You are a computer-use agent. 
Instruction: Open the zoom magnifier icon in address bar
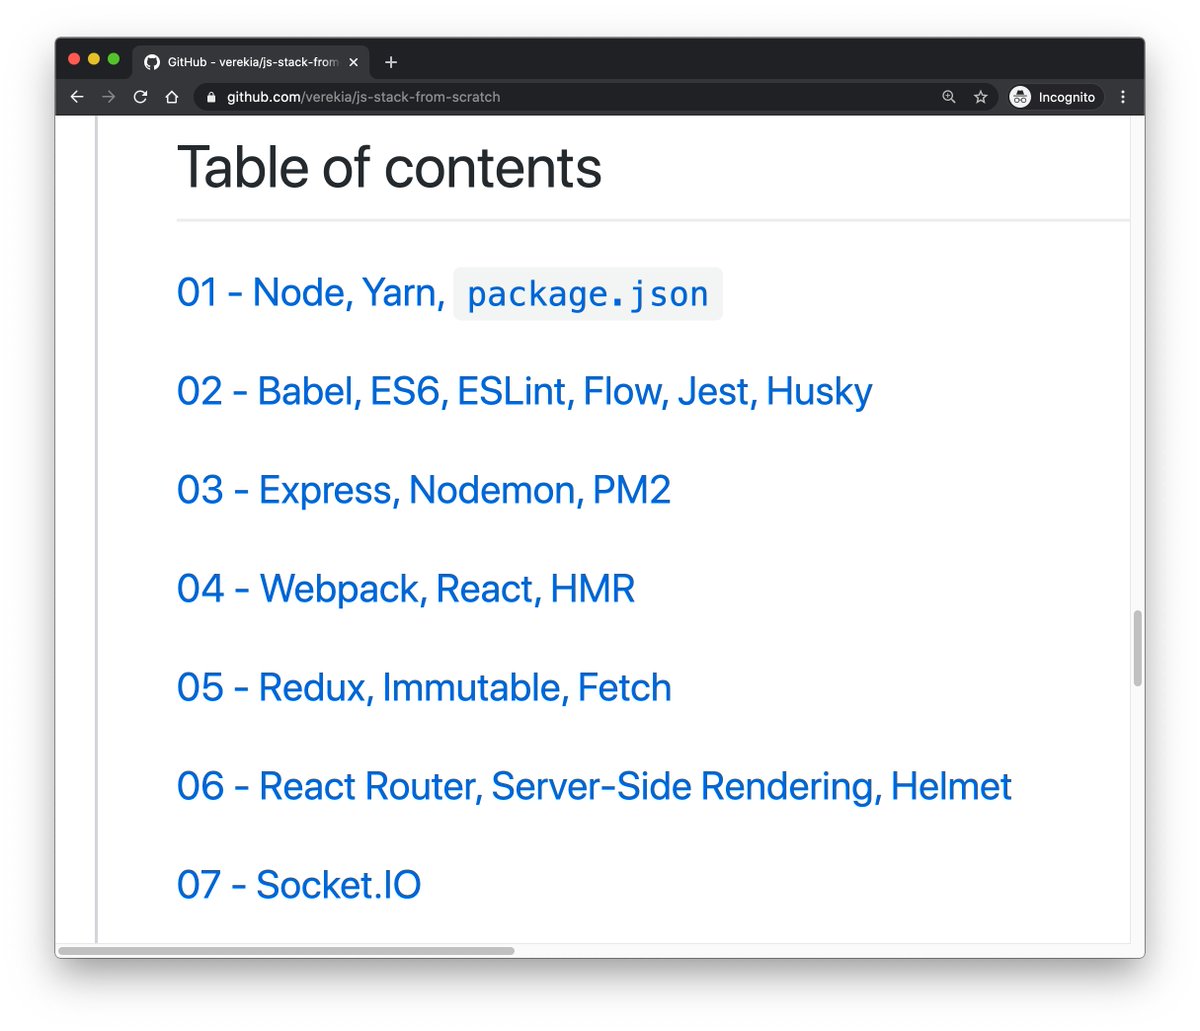coord(949,97)
